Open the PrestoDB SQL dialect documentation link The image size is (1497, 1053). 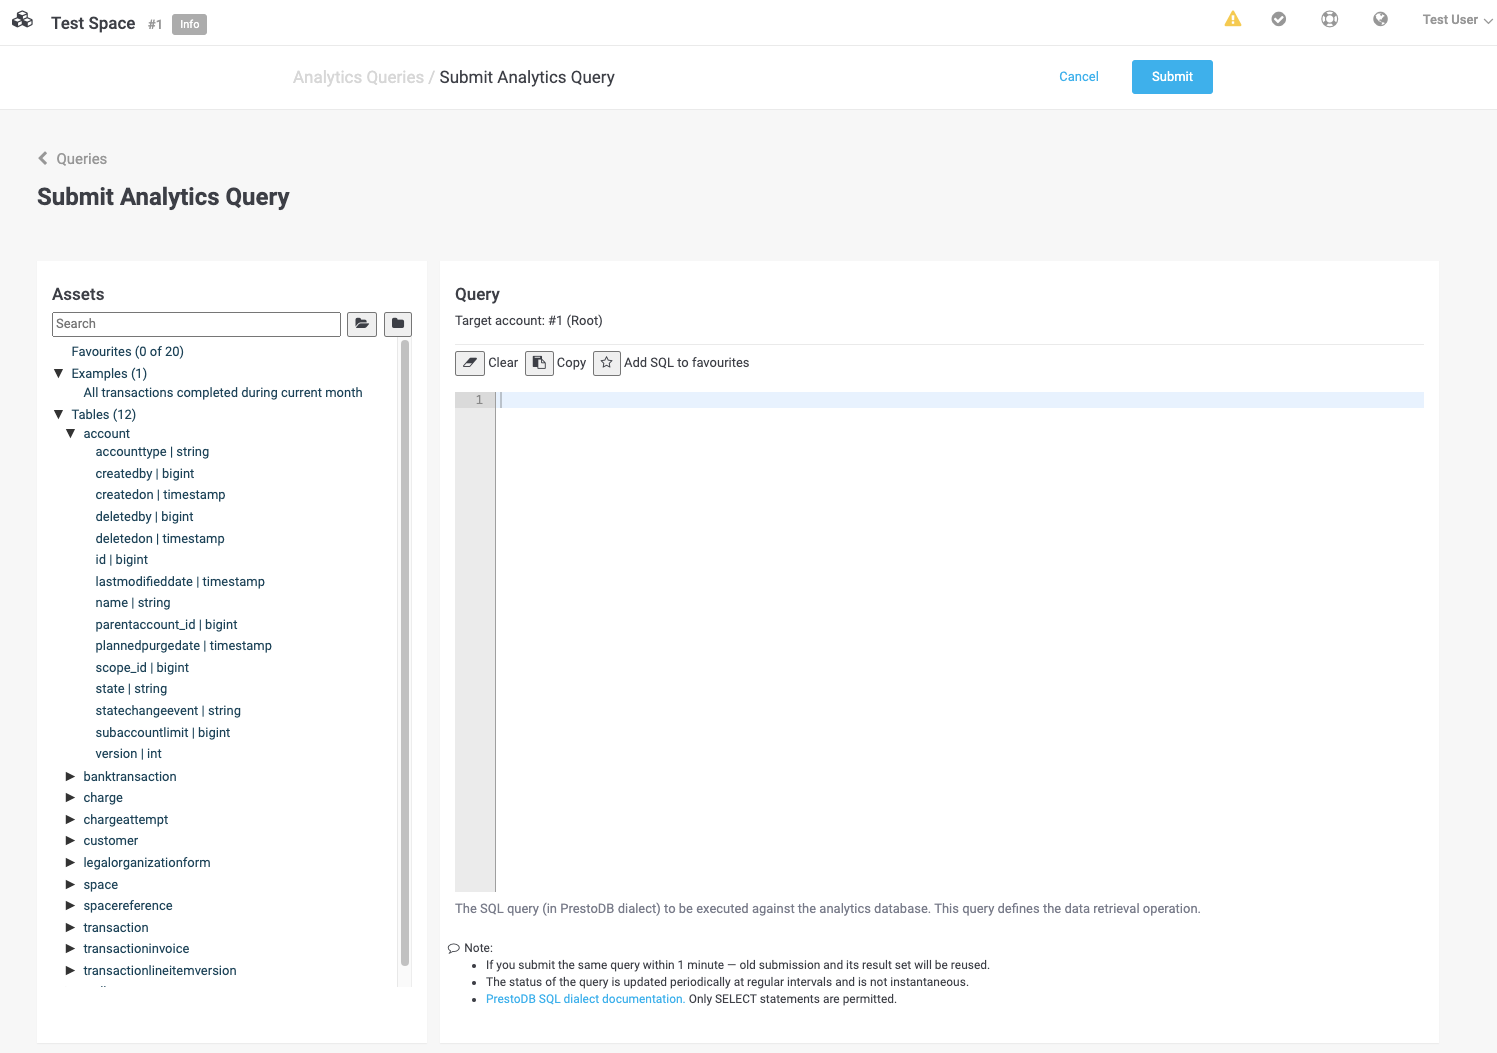[585, 998]
